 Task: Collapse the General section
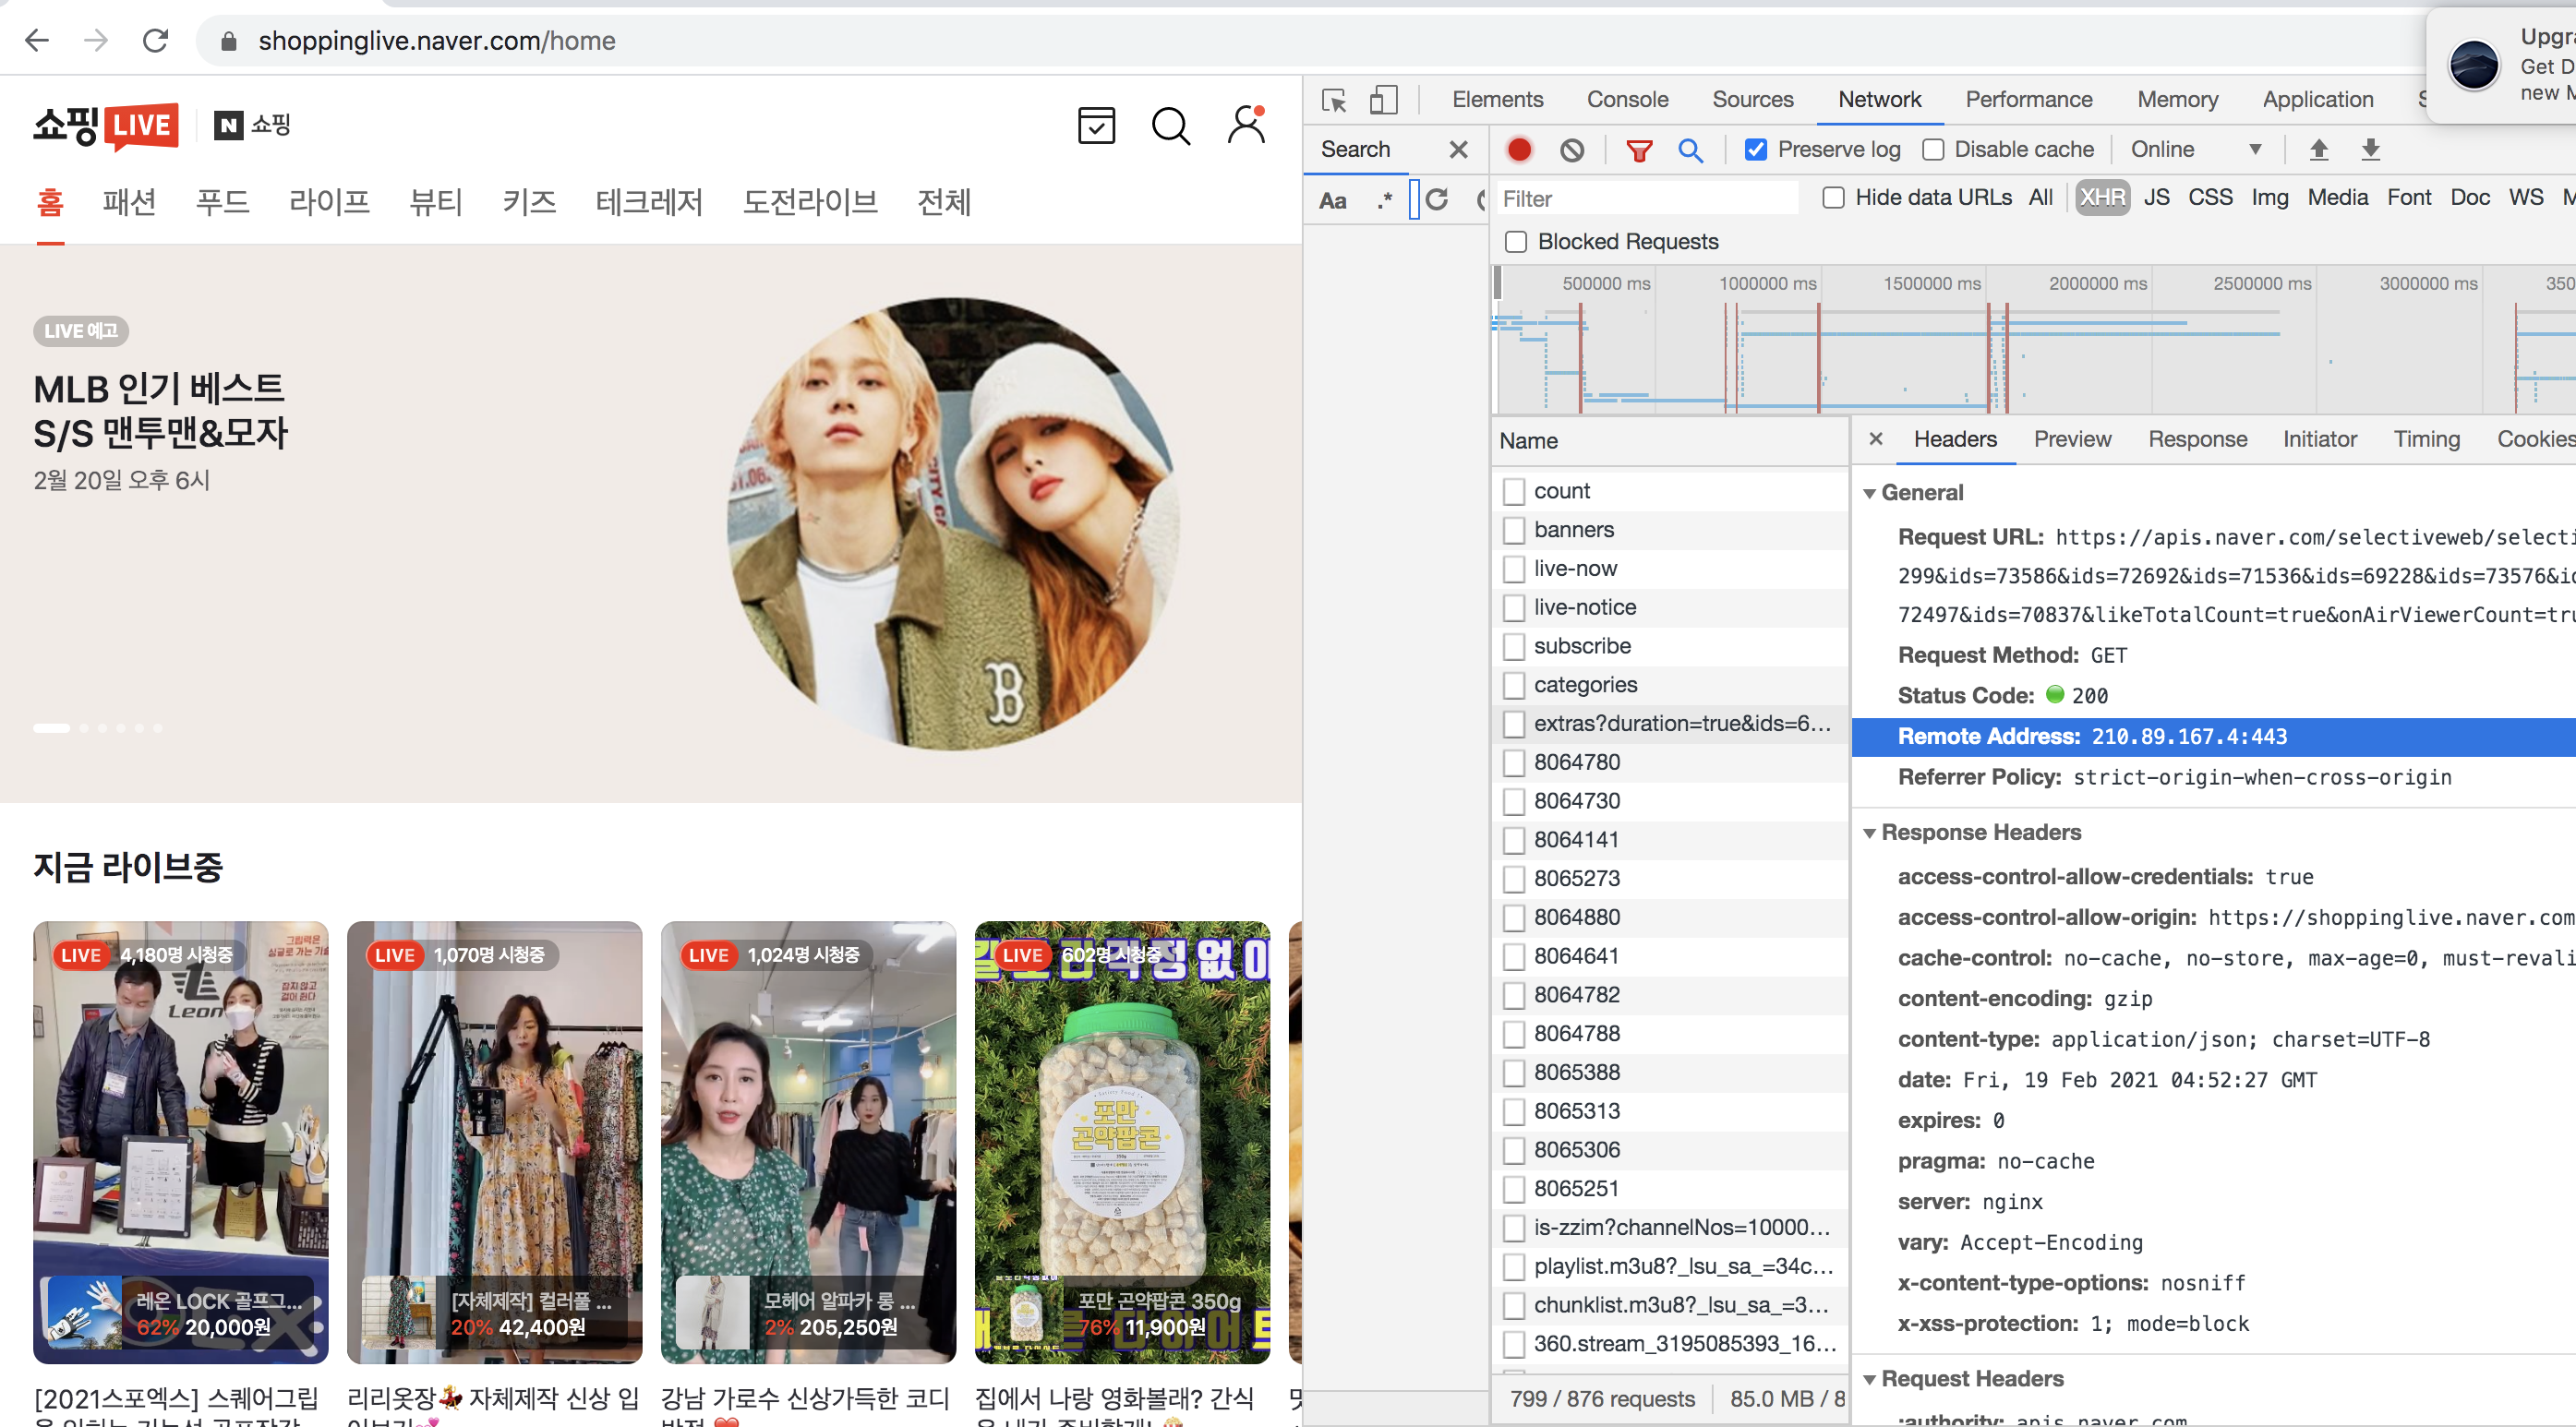click(x=1869, y=493)
